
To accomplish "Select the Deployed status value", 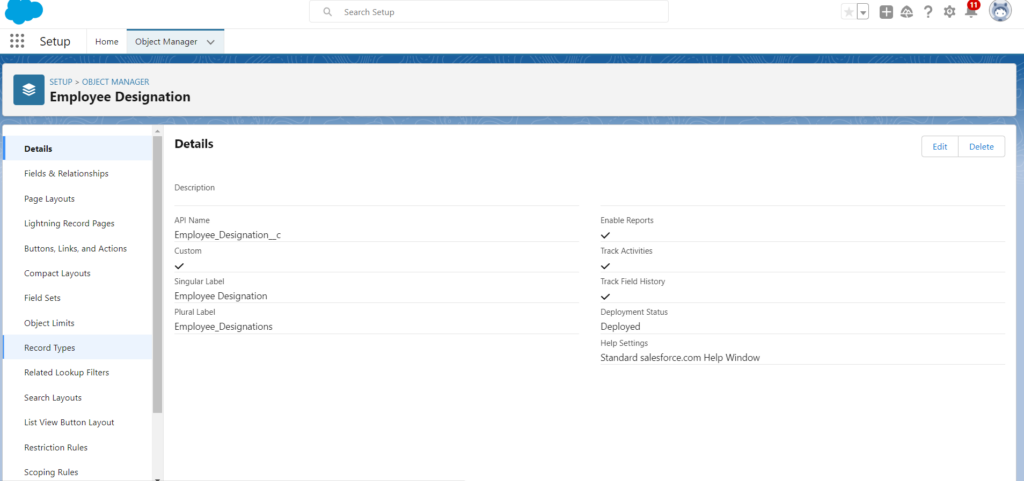I will [x=620, y=326].
